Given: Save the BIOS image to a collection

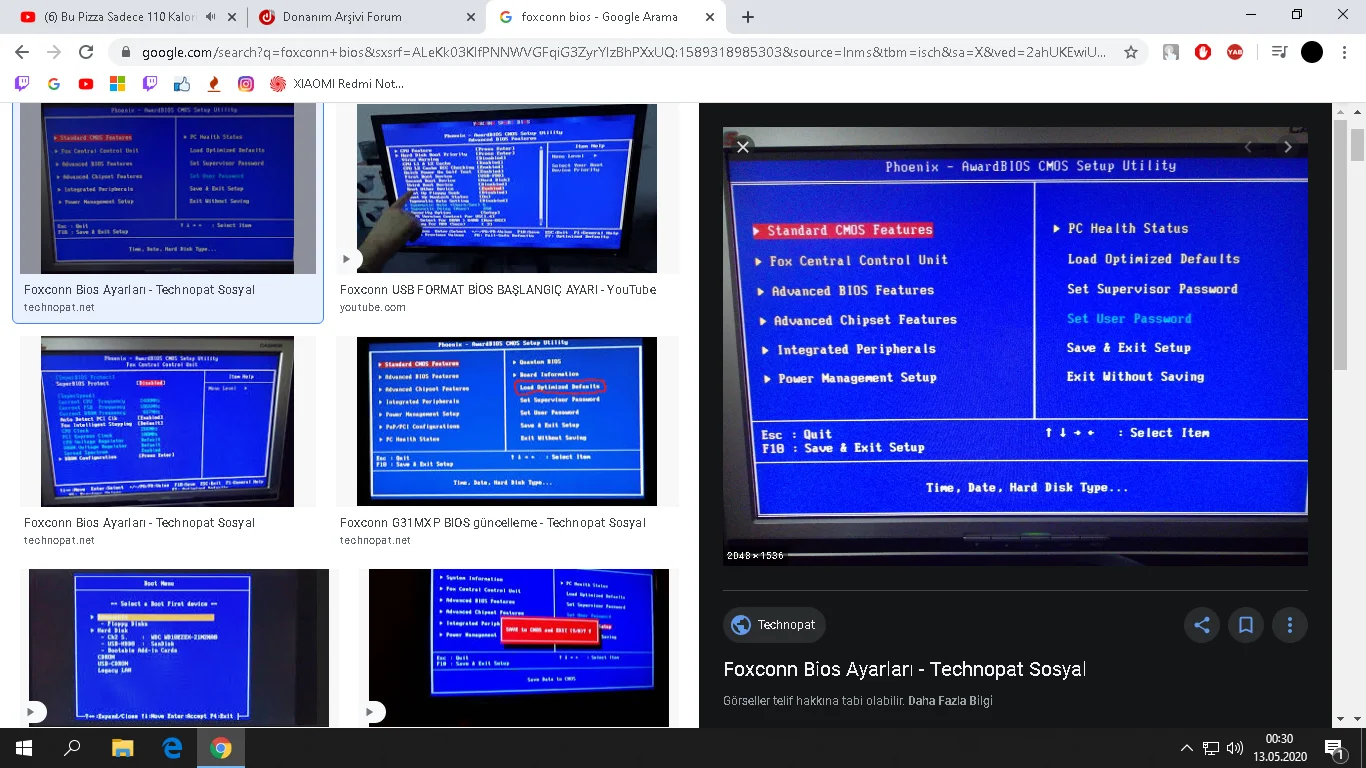Looking at the screenshot, I should (1245, 624).
